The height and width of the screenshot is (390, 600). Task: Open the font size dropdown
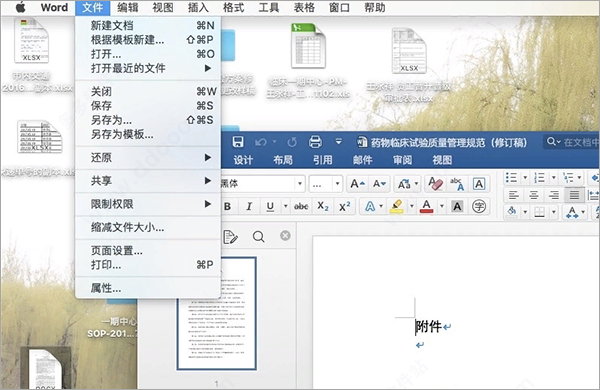click(x=337, y=184)
